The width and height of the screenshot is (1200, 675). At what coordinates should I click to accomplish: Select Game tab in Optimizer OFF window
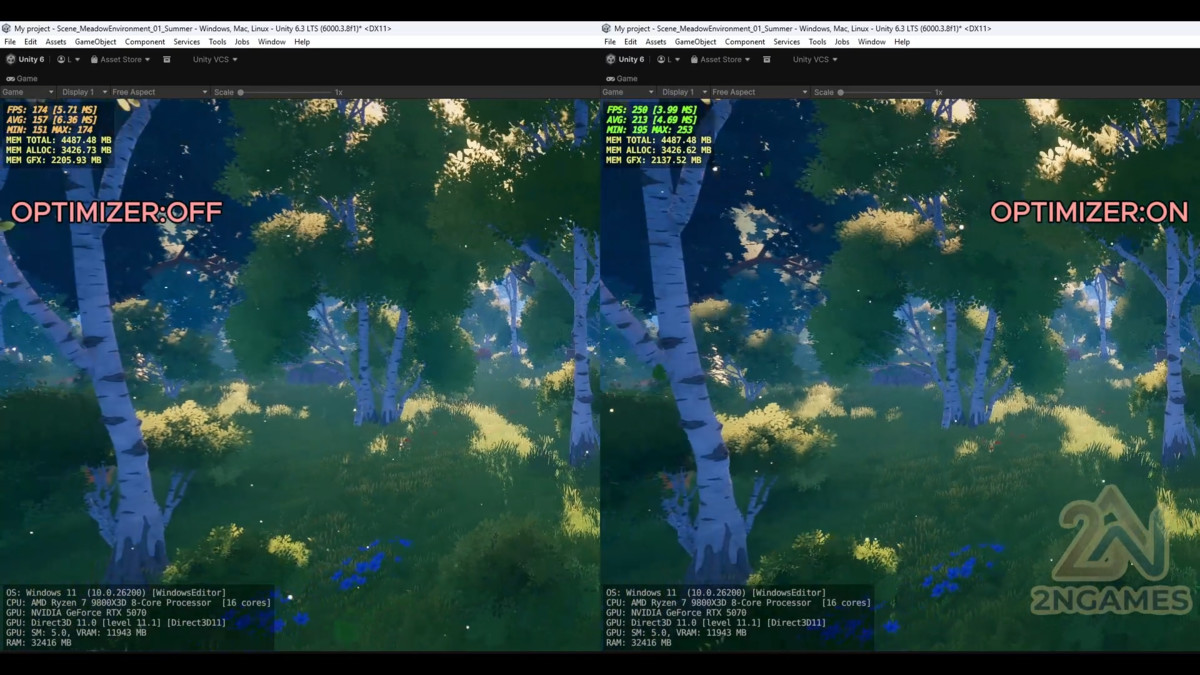[x=22, y=78]
